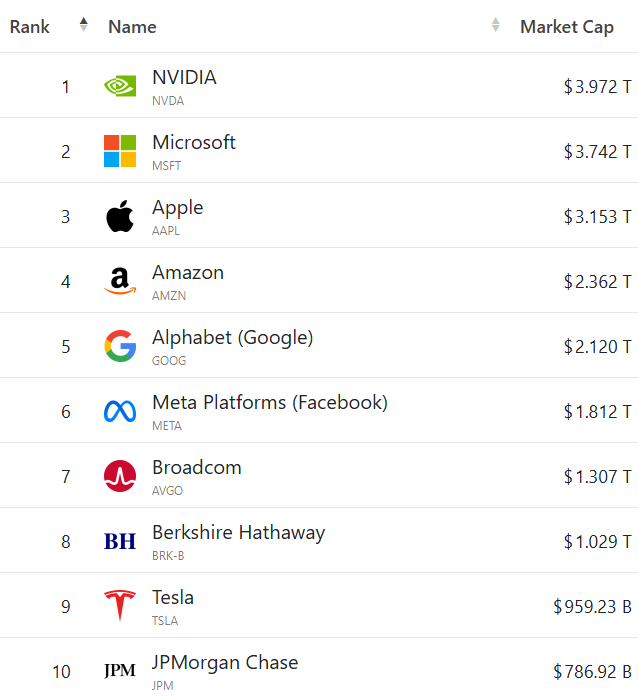
Task: Click the Rank column header label
Action: [29, 27]
